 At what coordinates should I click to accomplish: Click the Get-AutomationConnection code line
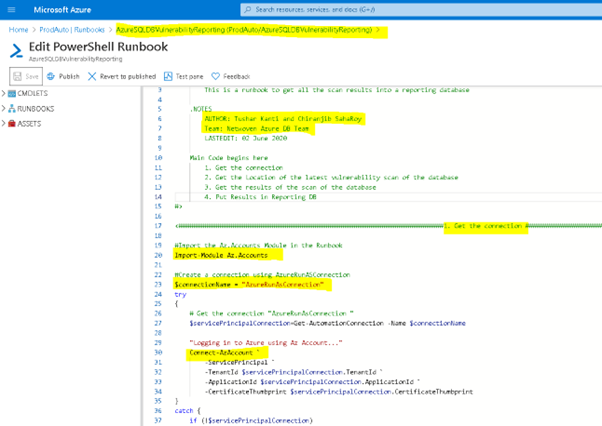(x=327, y=323)
